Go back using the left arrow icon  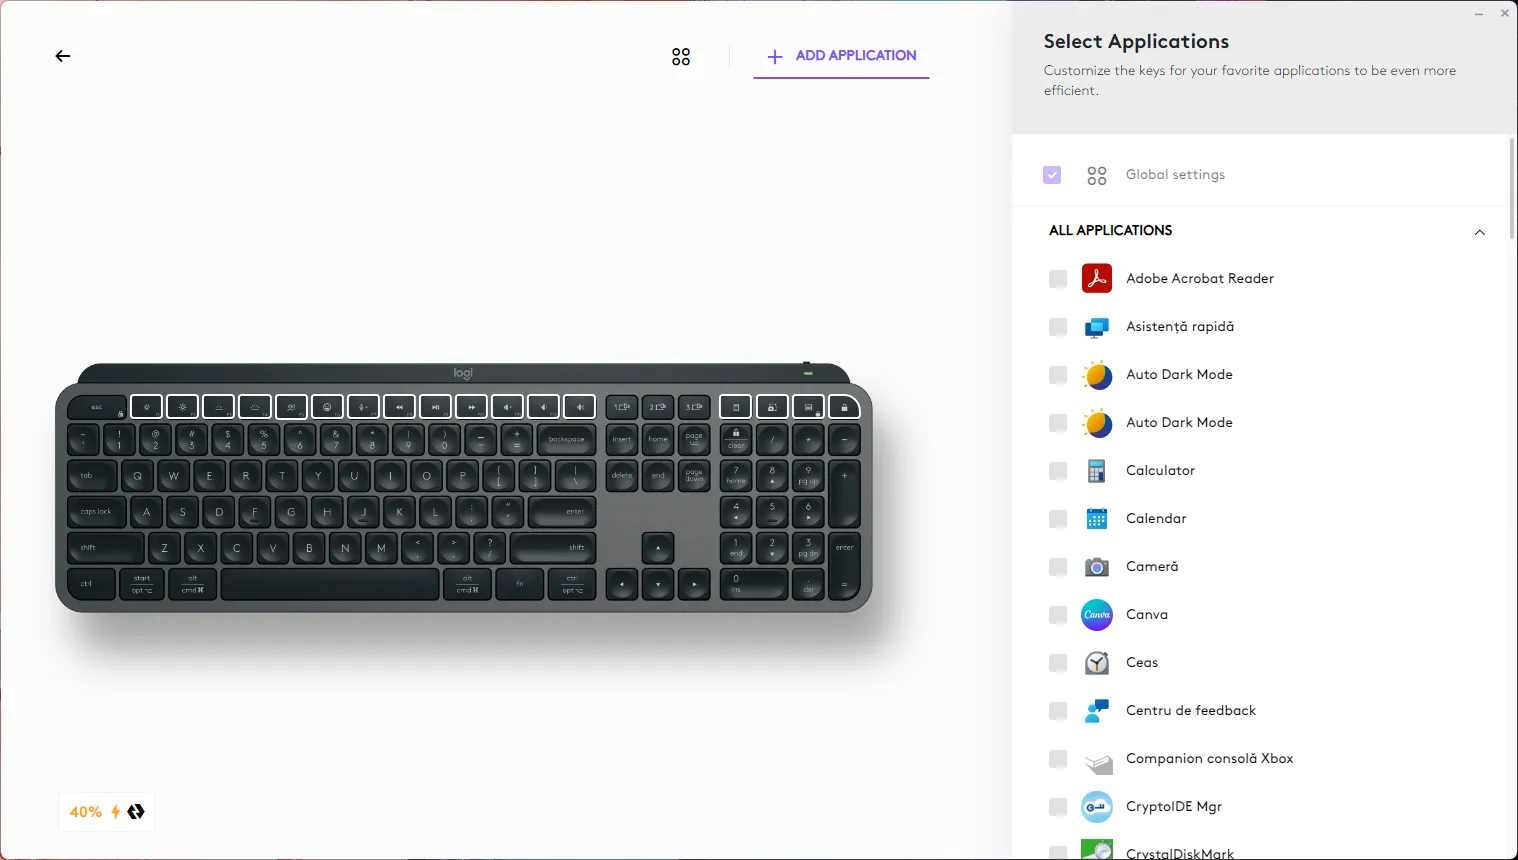tap(63, 56)
